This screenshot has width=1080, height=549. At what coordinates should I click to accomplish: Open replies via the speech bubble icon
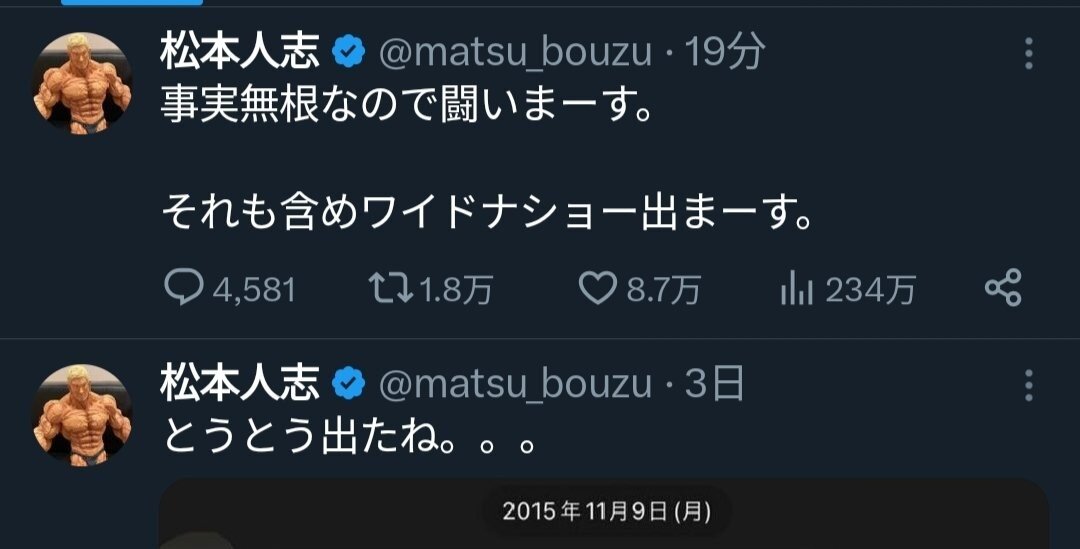click(183, 290)
